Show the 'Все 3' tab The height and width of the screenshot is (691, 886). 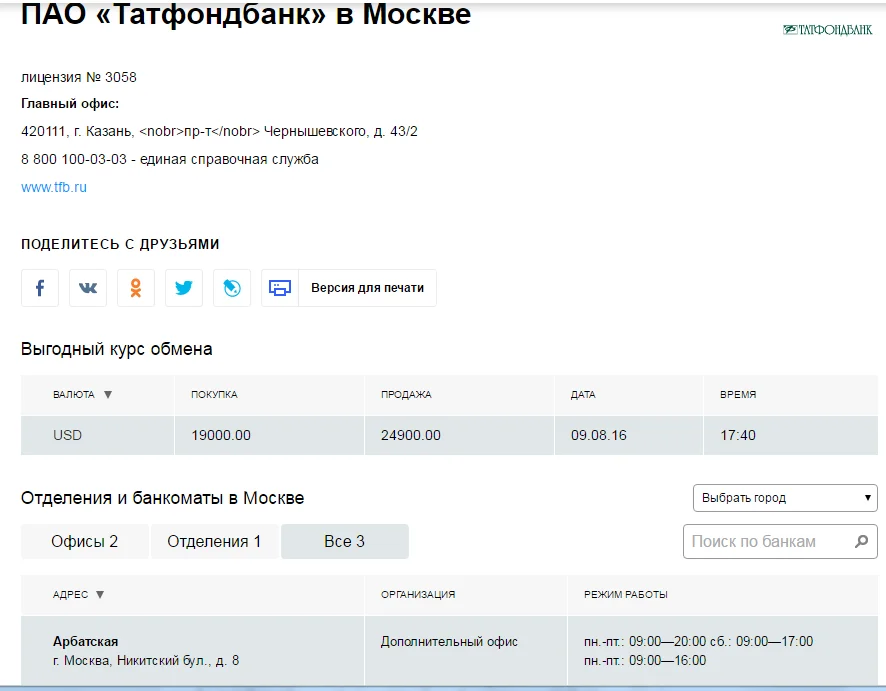[344, 542]
